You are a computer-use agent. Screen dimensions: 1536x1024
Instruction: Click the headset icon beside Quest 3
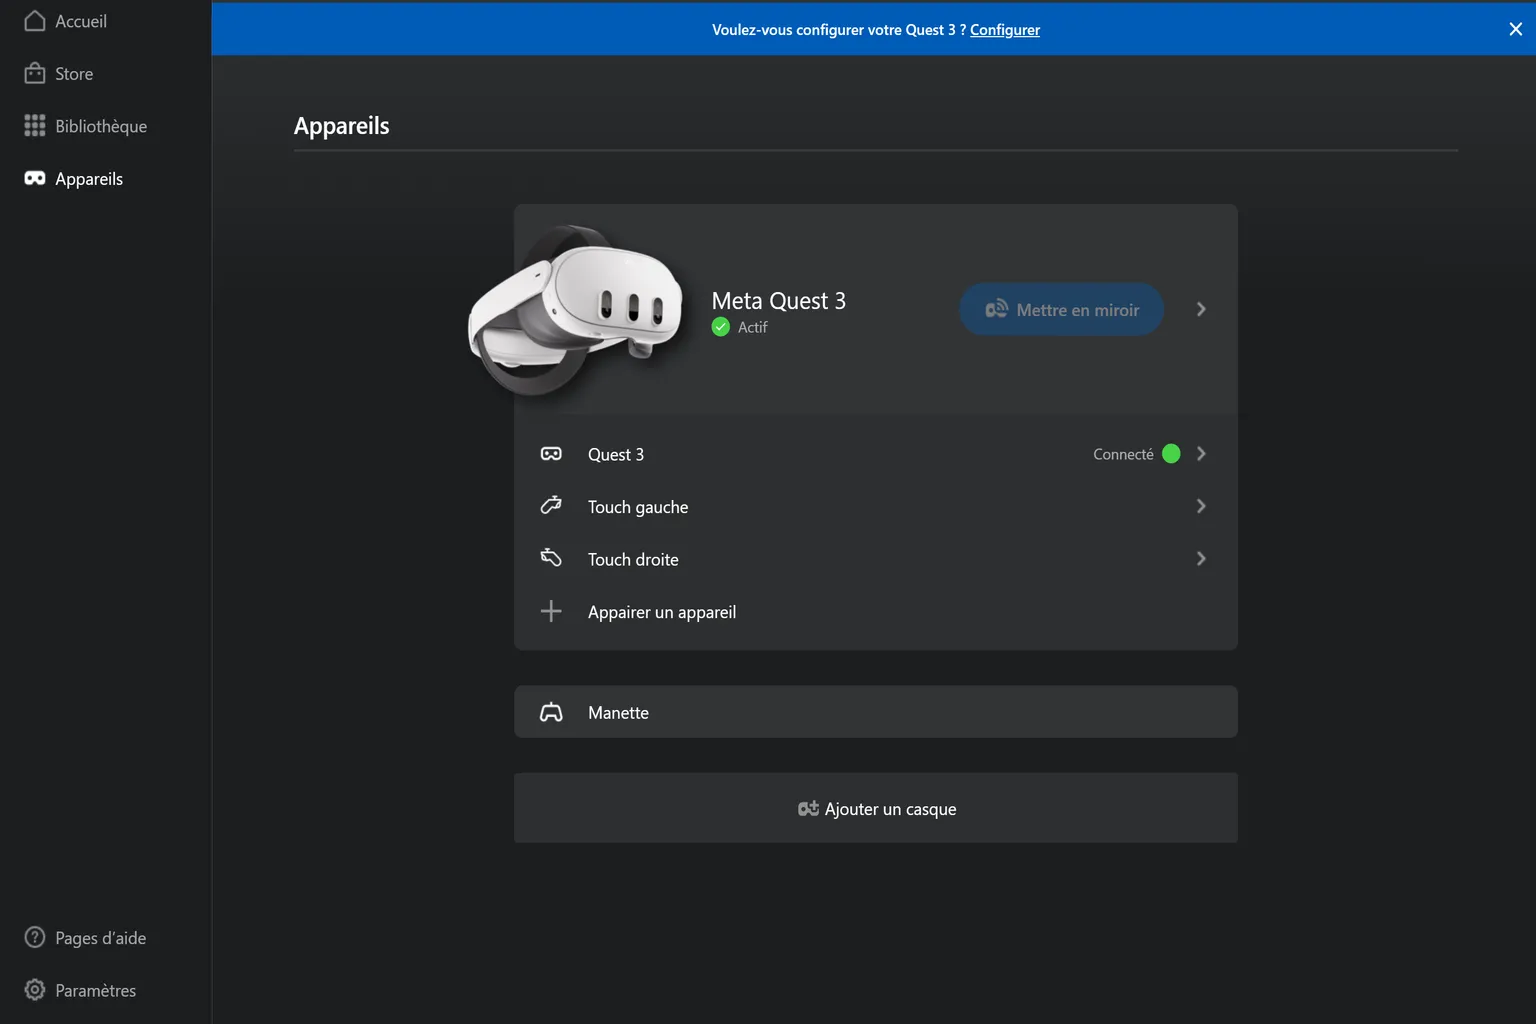pos(551,454)
